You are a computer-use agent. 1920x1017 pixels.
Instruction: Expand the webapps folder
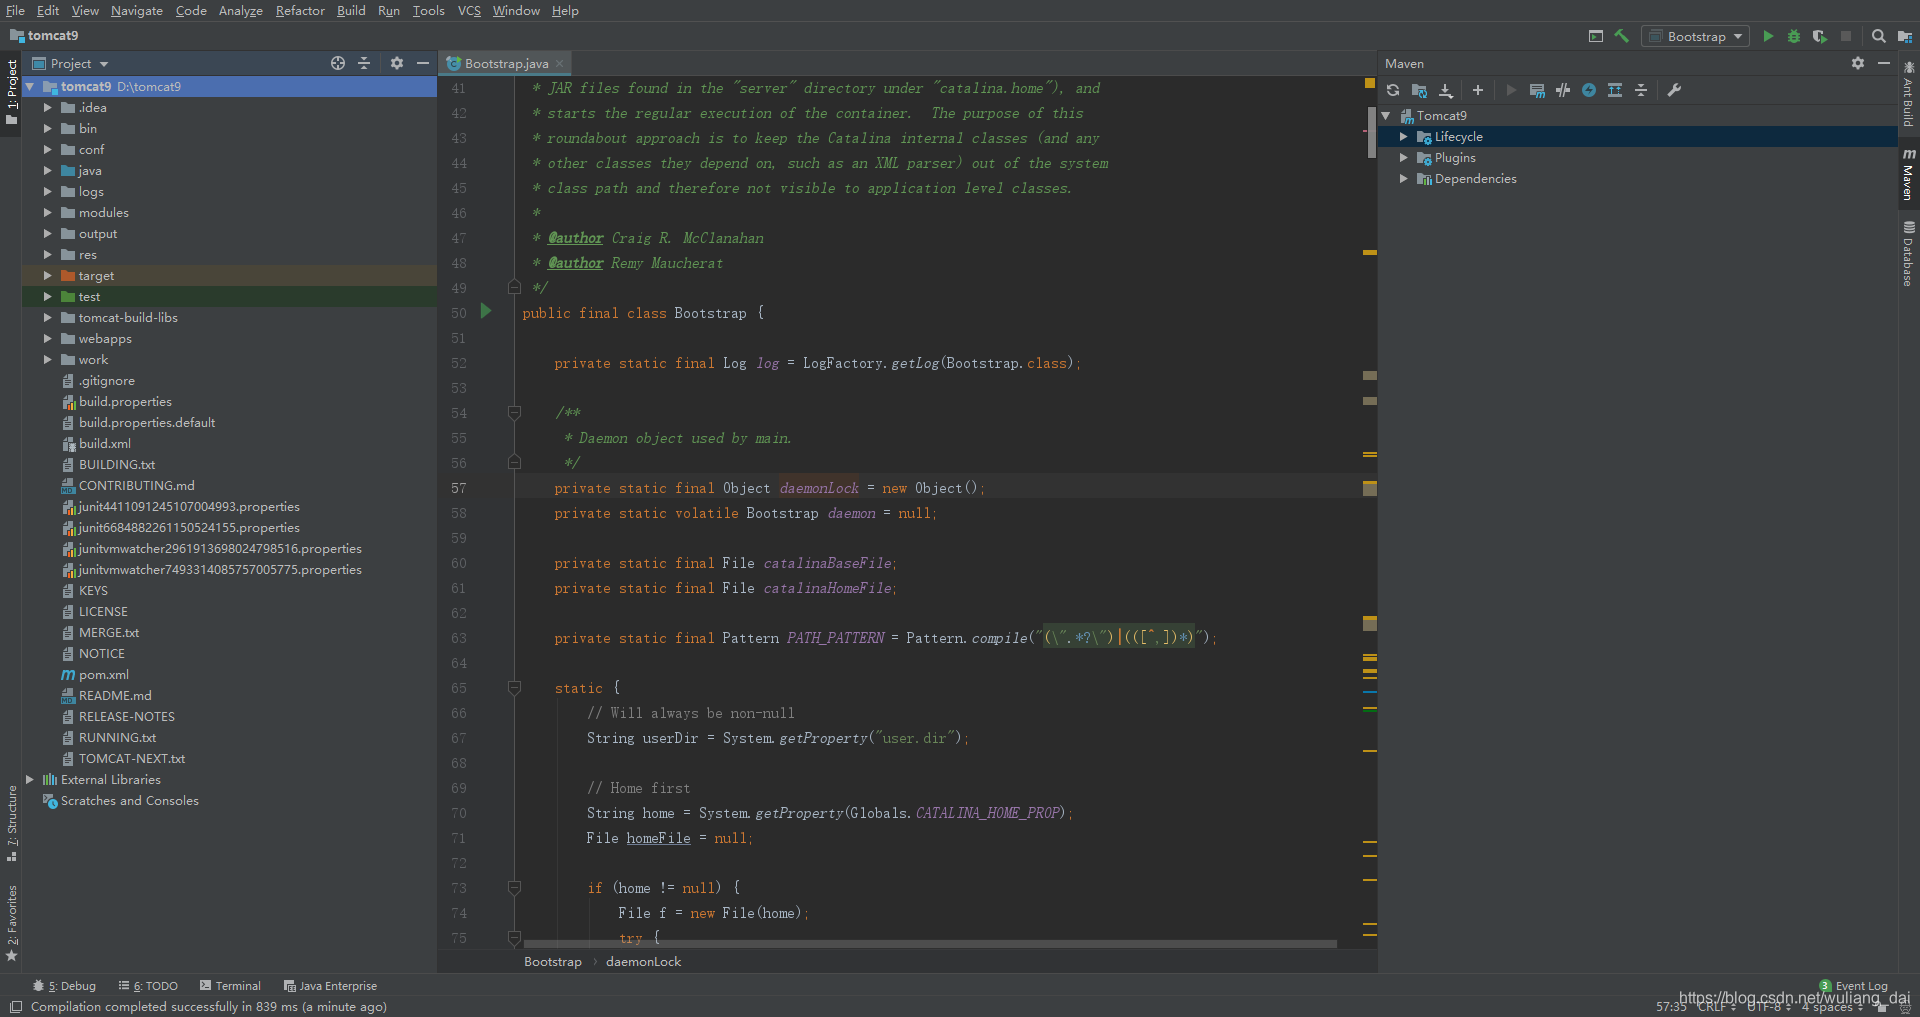pyautogui.click(x=47, y=339)
